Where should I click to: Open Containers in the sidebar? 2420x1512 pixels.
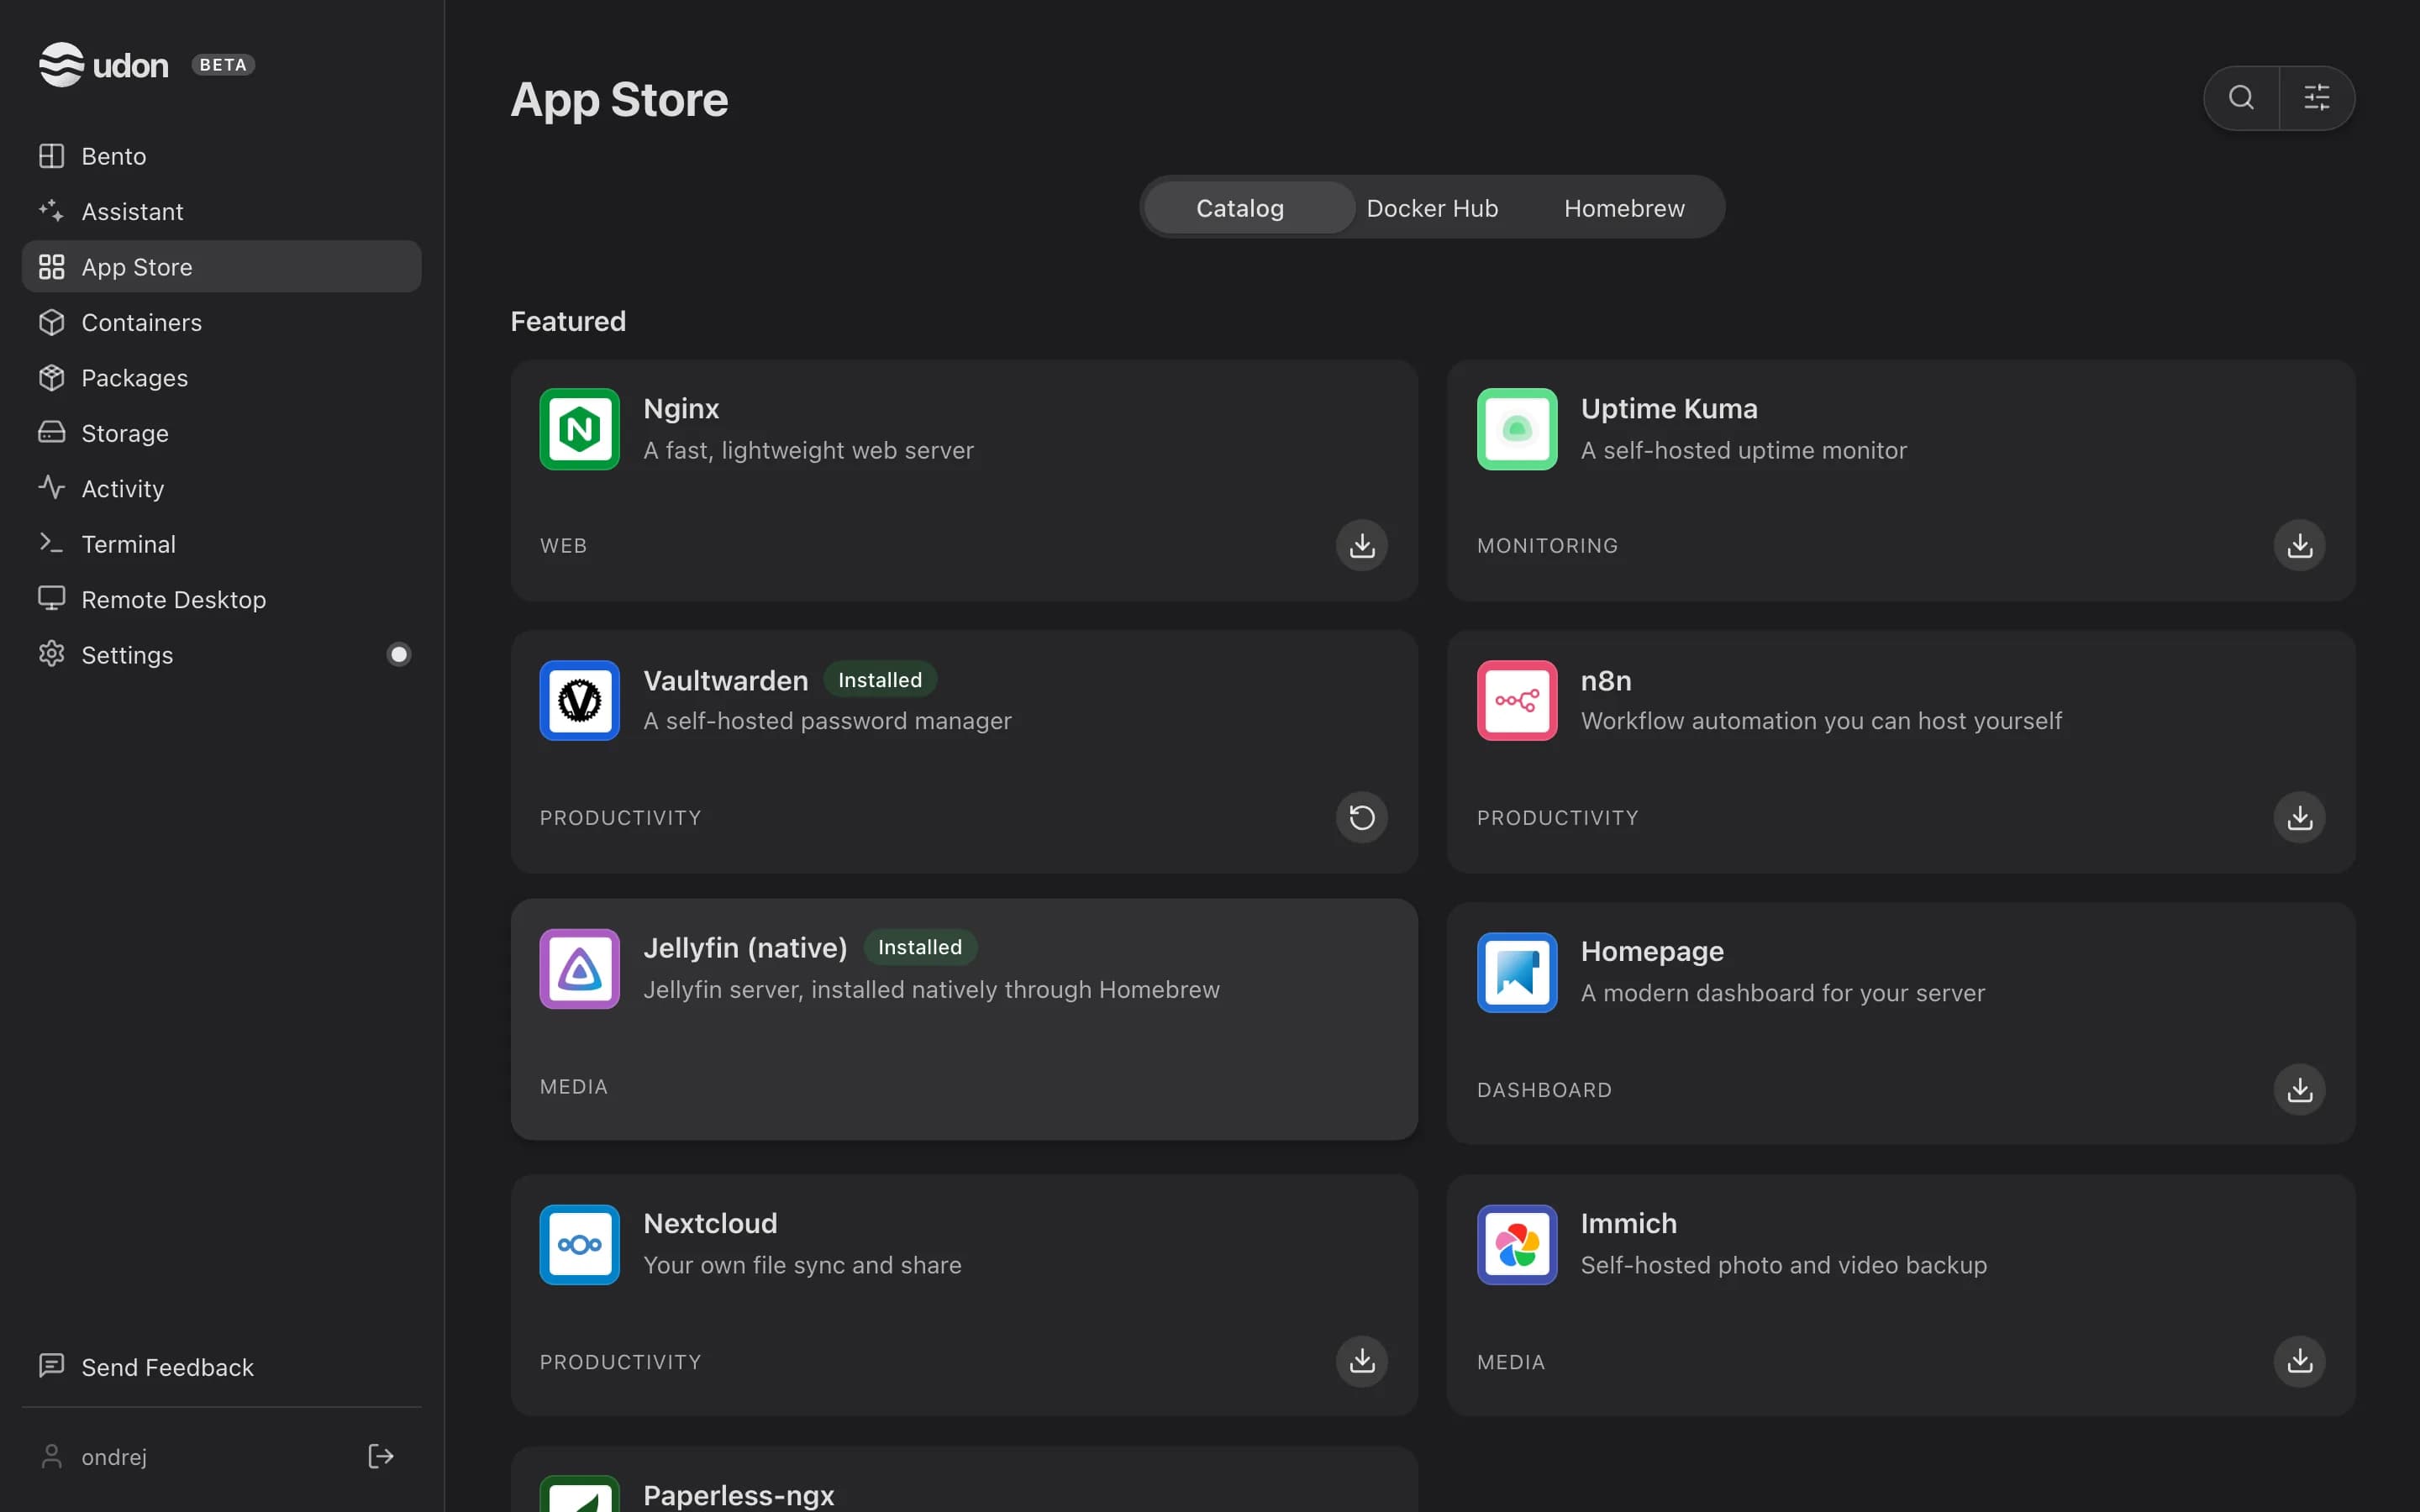(221, 322)
